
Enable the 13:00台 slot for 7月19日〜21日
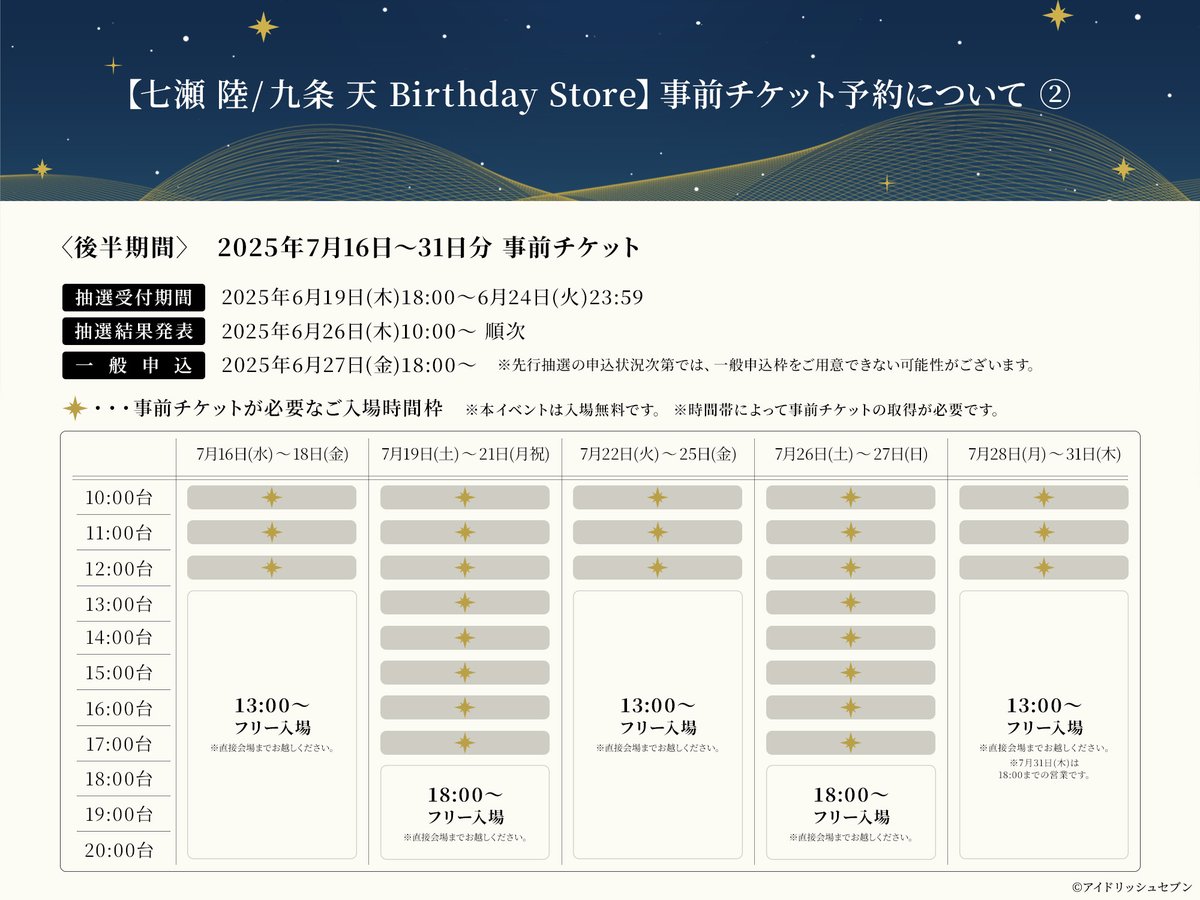point(463,603)
